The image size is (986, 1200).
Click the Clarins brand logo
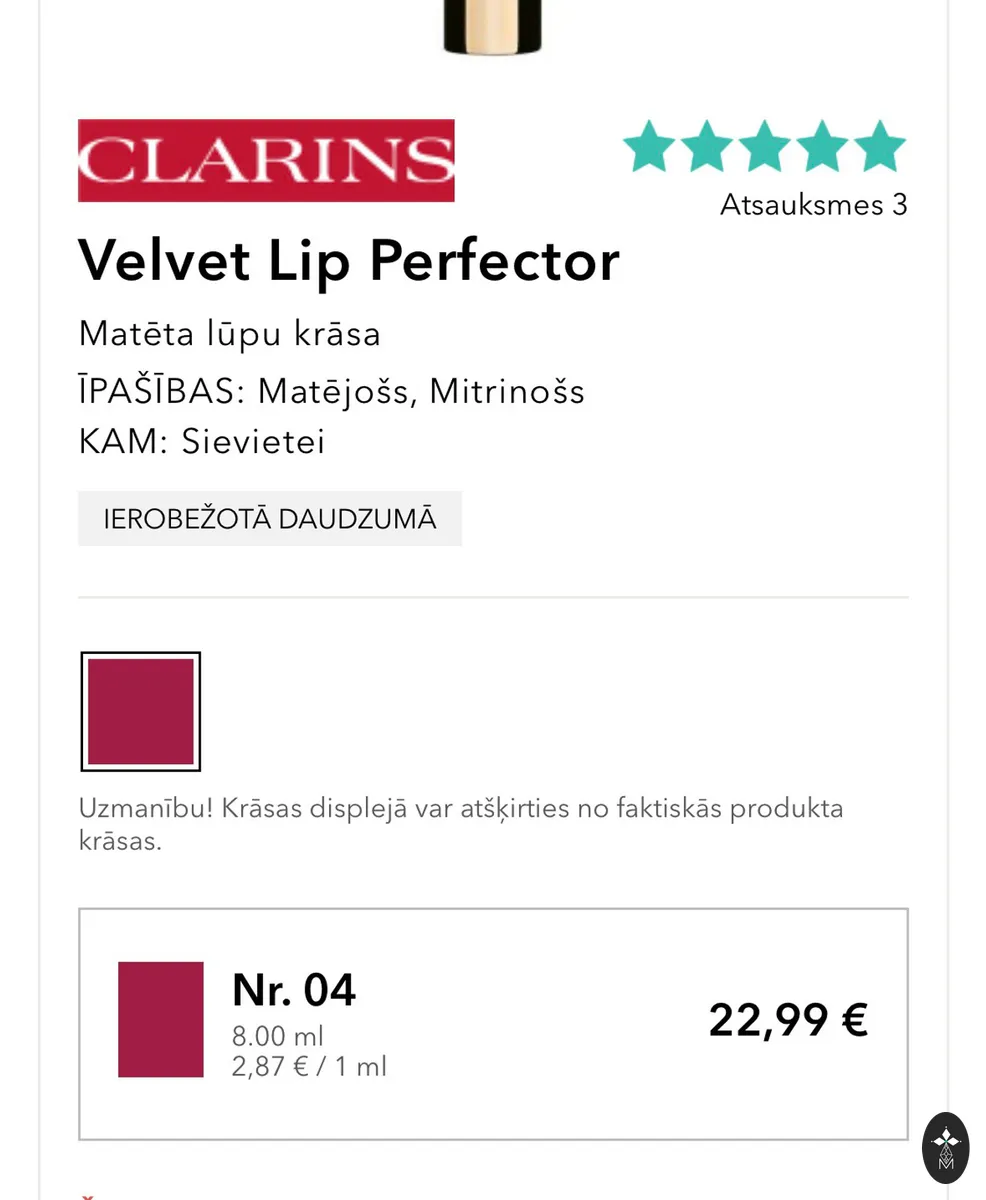click(266, 161)
